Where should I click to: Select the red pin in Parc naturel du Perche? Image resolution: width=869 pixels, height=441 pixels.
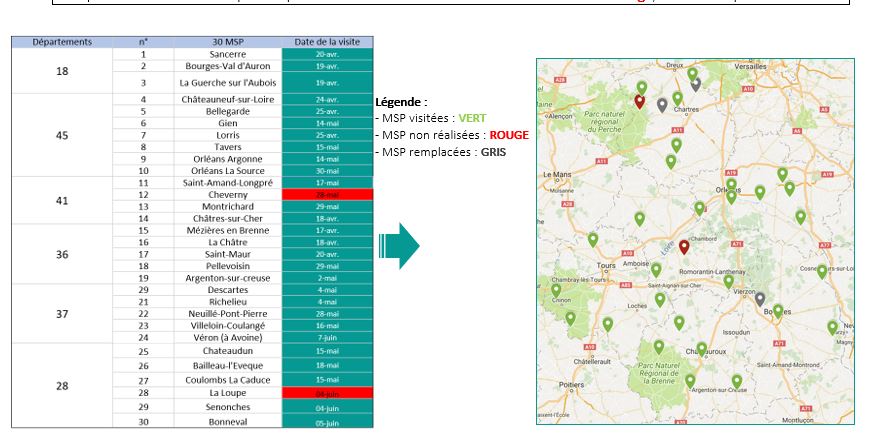(639, 101)
